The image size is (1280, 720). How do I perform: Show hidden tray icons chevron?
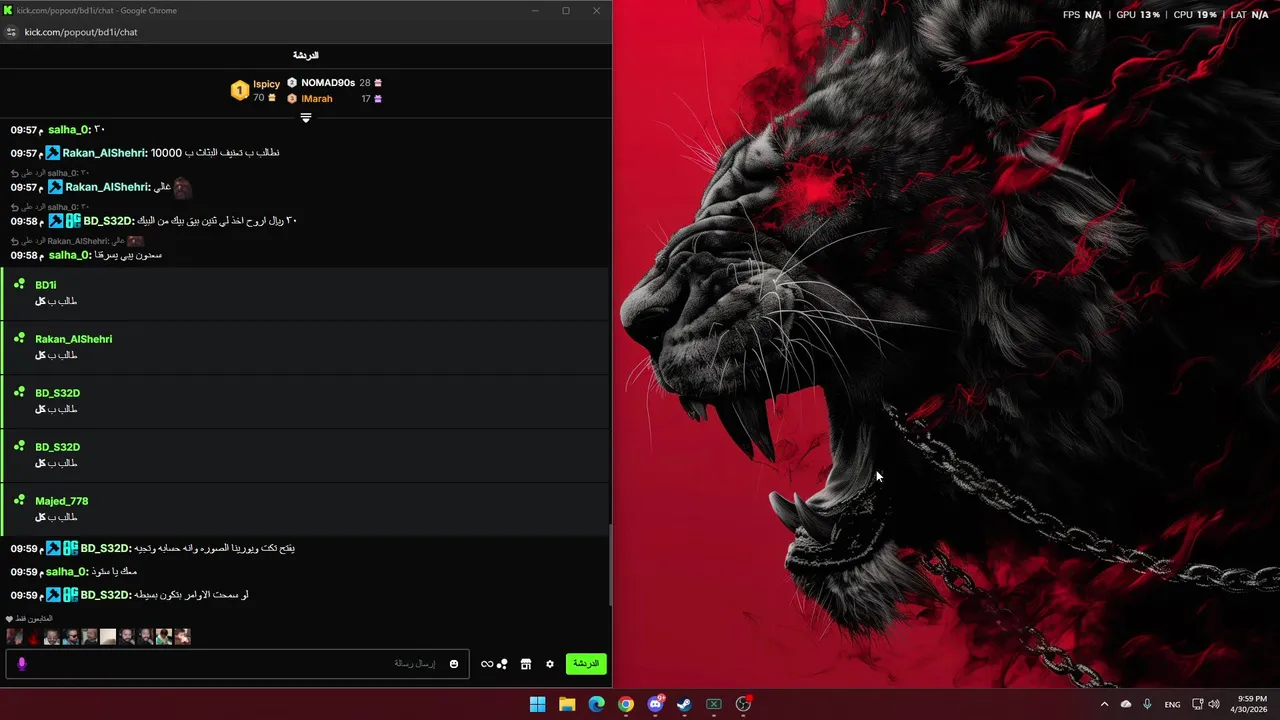[x=1104, y=704]
